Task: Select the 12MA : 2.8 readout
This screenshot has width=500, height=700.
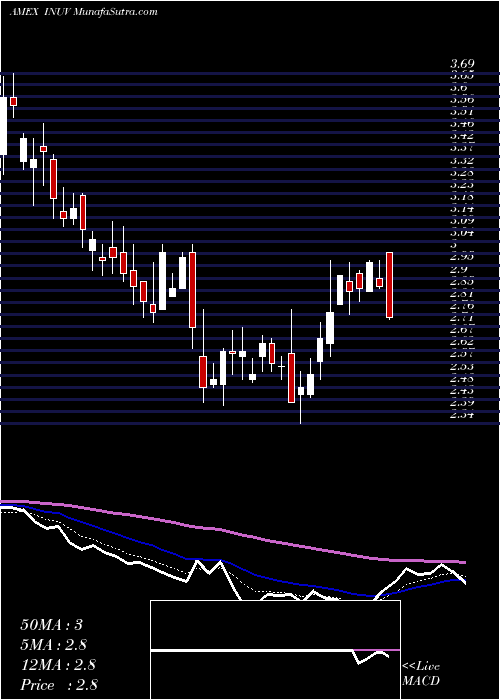Action: (x=58, y=665)
